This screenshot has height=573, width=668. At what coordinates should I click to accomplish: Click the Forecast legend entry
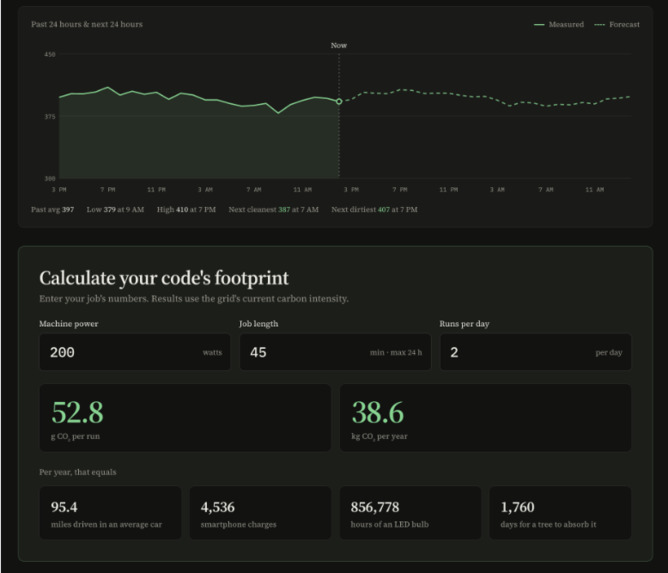617,25
